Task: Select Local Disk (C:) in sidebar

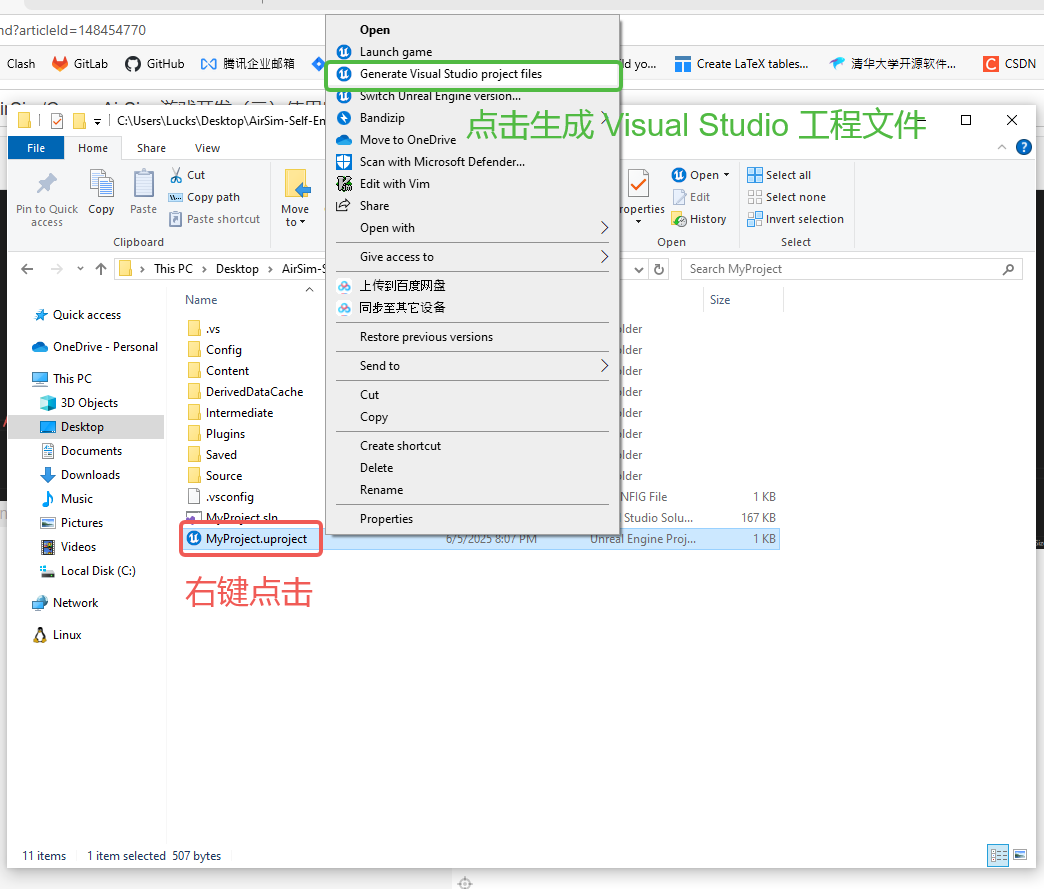Action: [x=97, y=571]
